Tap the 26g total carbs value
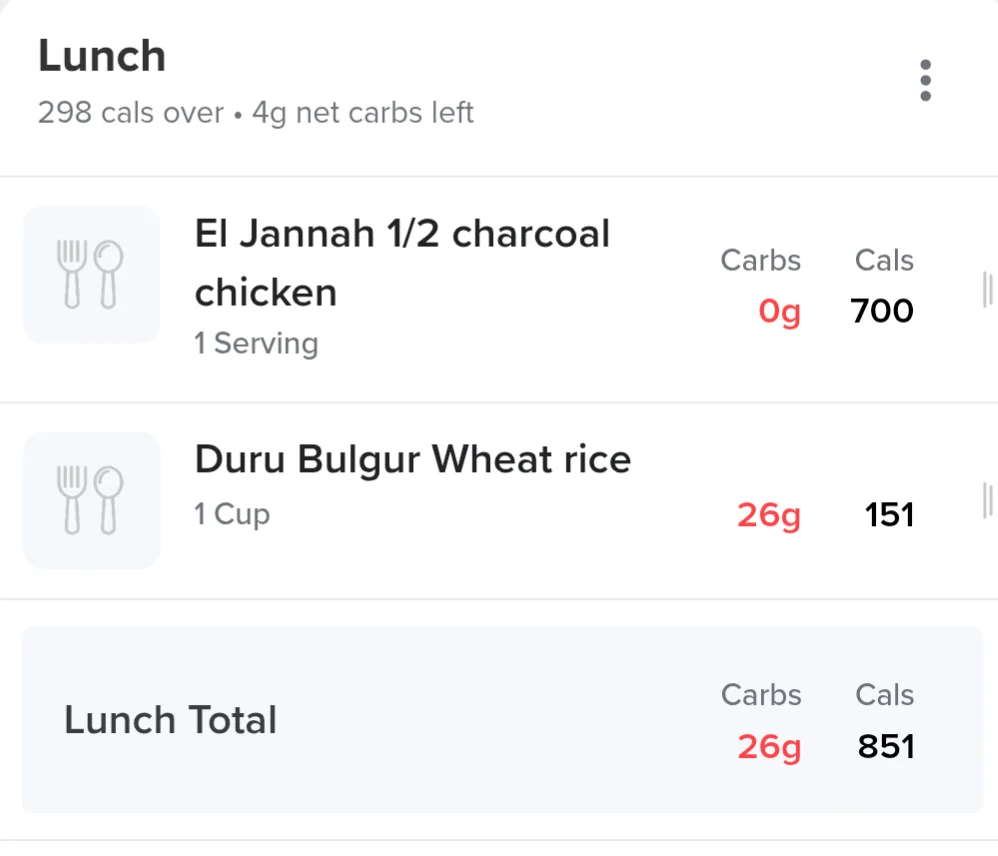The width and height of the screenshot is (998, 856). [x=769, y=747]
